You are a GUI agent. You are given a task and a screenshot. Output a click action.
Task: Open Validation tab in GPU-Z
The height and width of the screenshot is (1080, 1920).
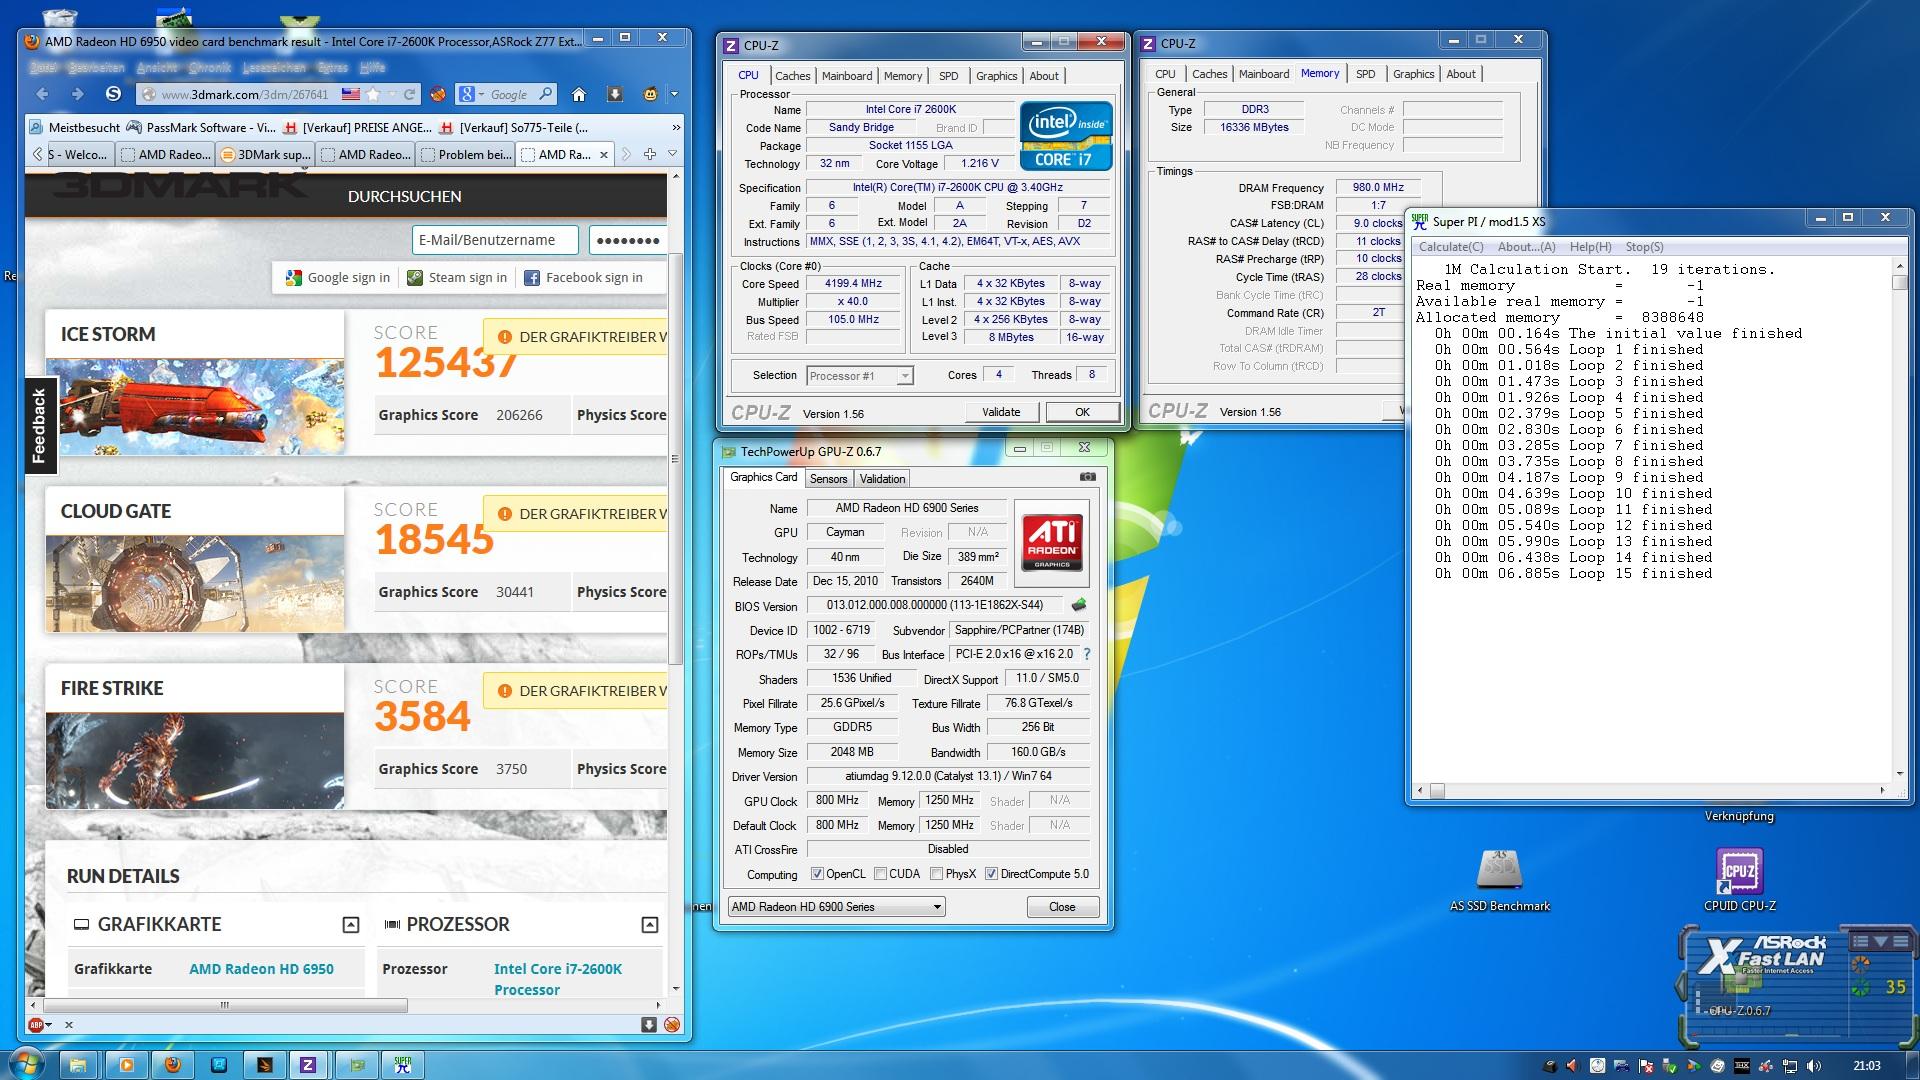(882, 479)
